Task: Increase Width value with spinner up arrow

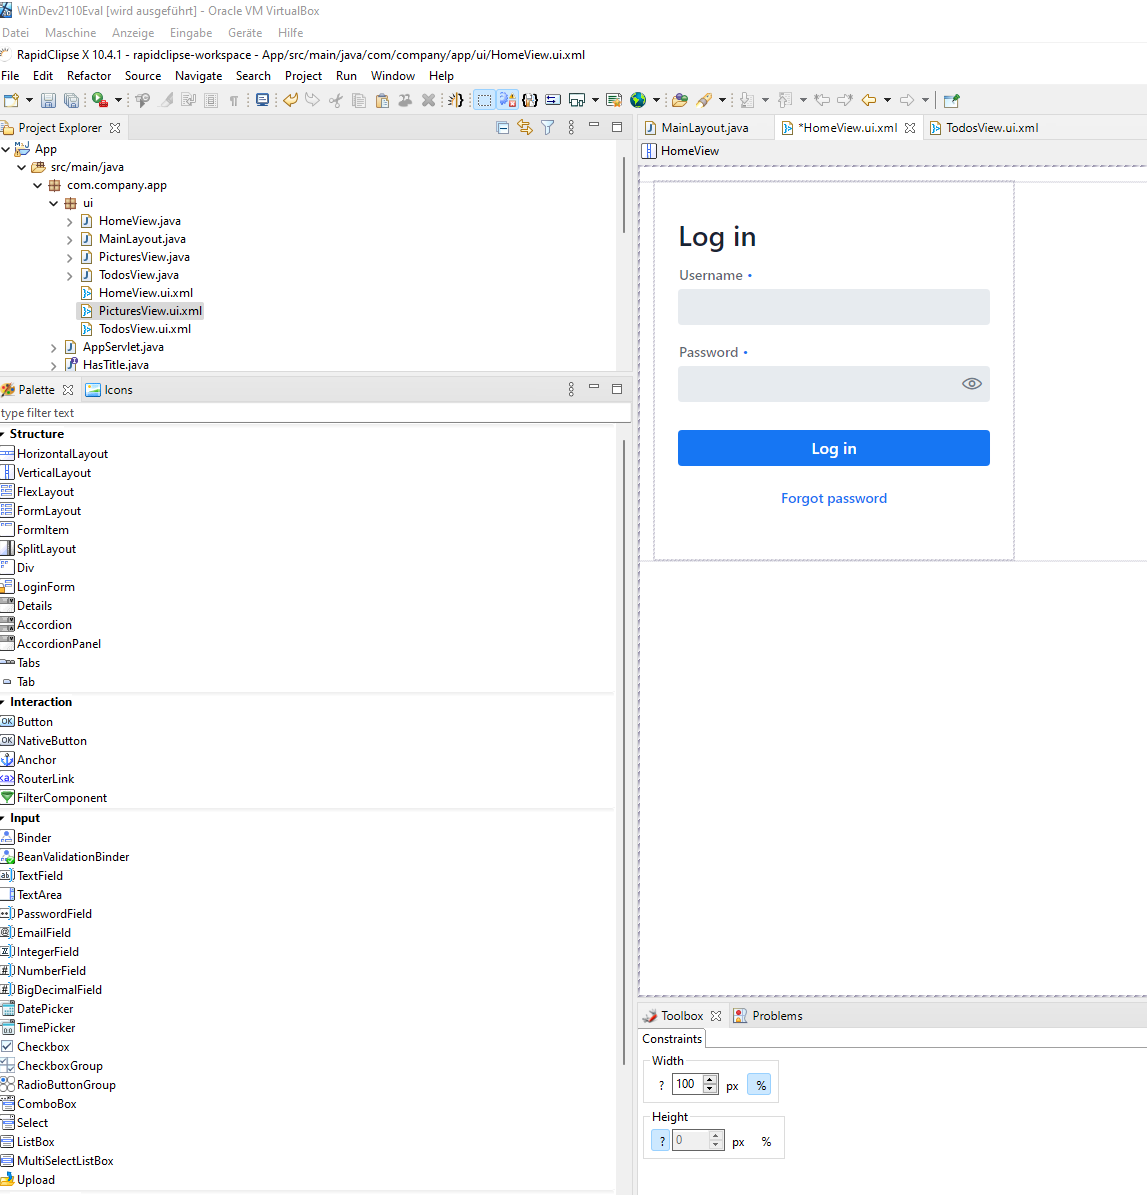Action: click(710, 1080)
